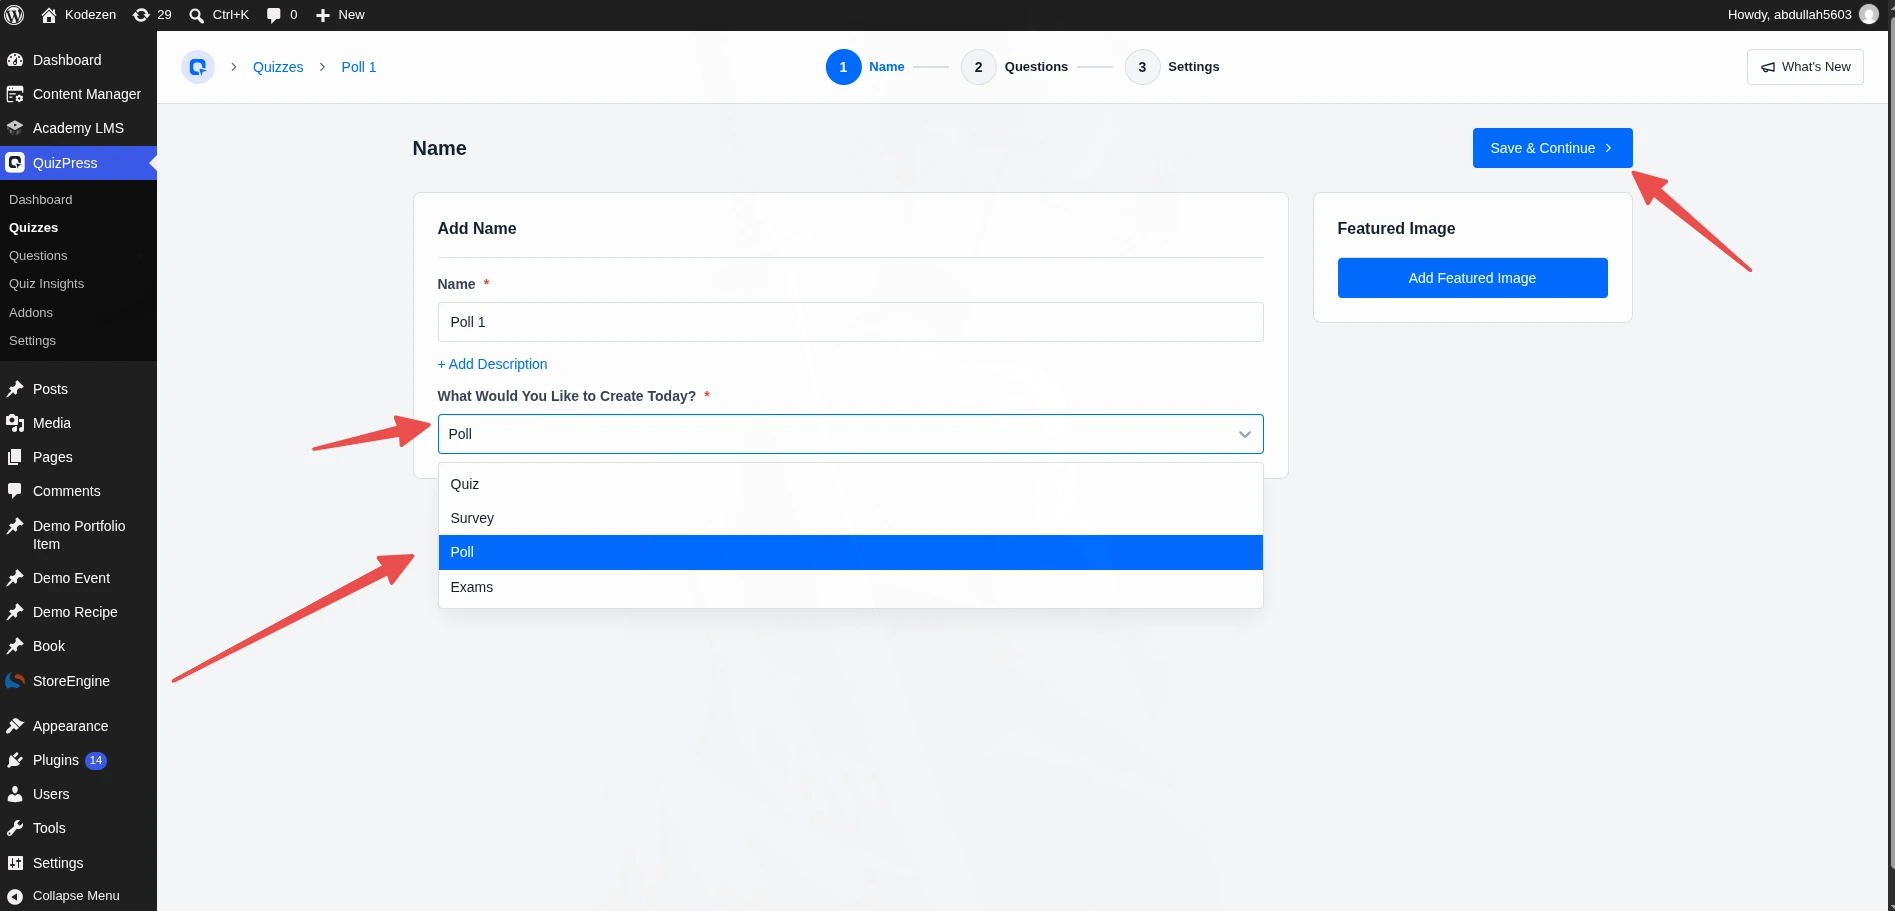Open the Kodezen site home icon
This screenshot has width=1895, height=911.
point(49,15)
